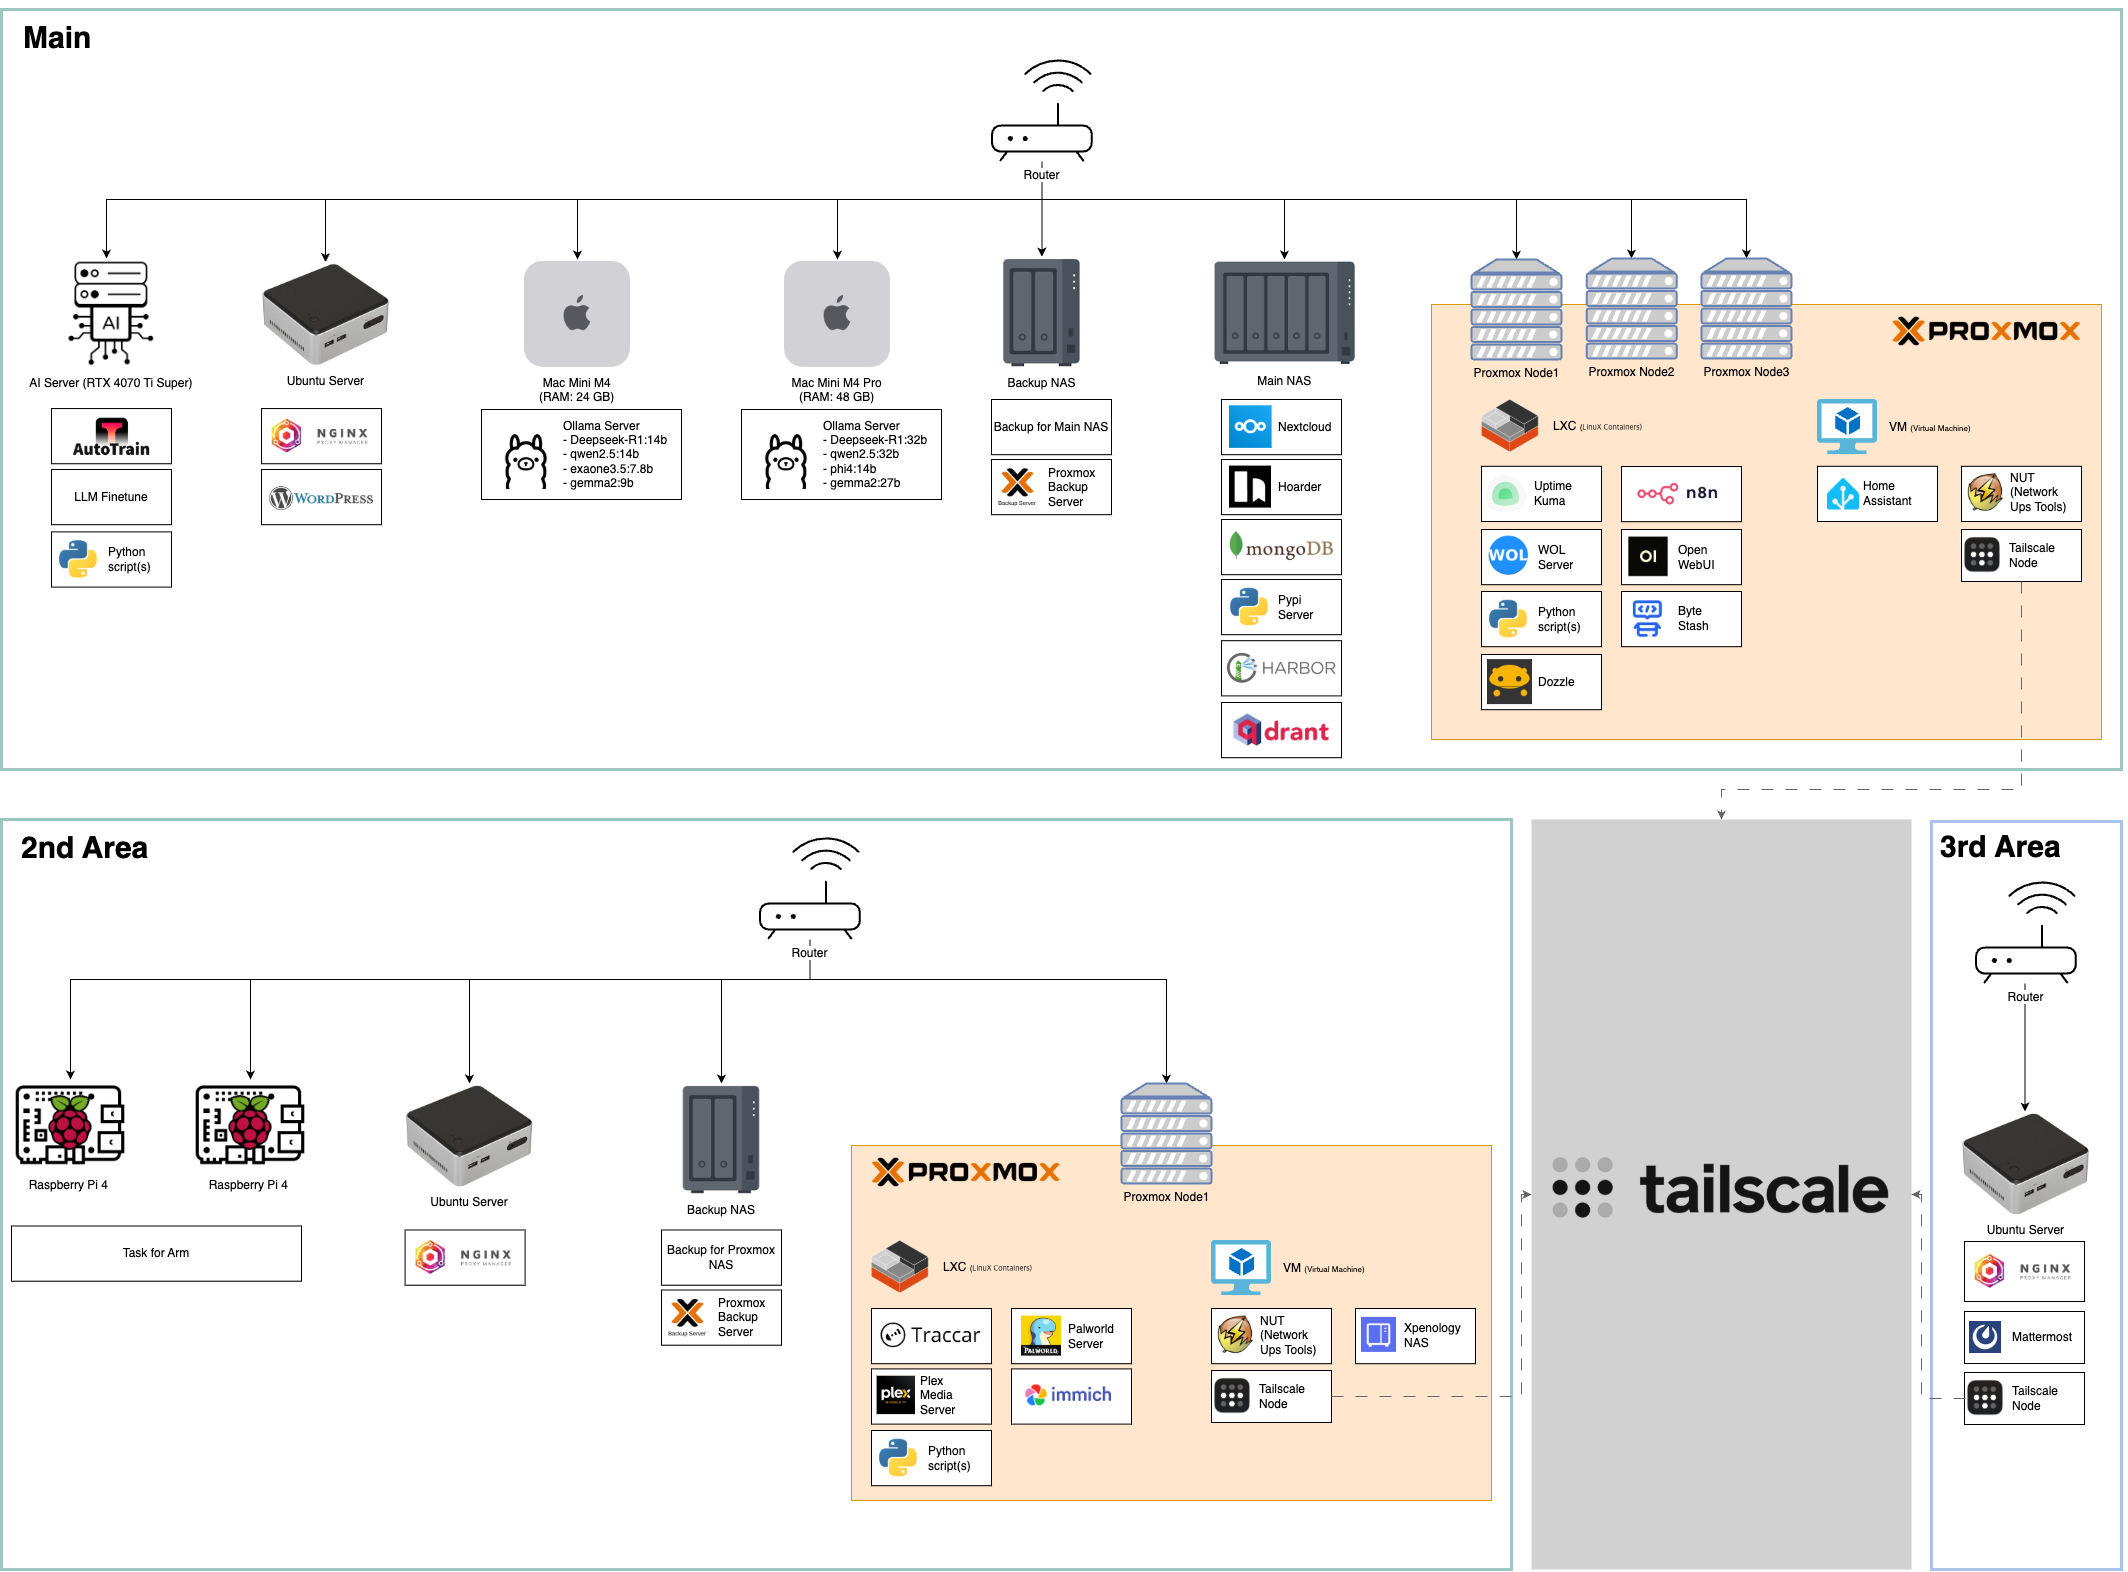Viewport: 2128px width, 1572px height.
Task: Select the Mattermost box in 3rd Area
Action: click(2024, 1338)
